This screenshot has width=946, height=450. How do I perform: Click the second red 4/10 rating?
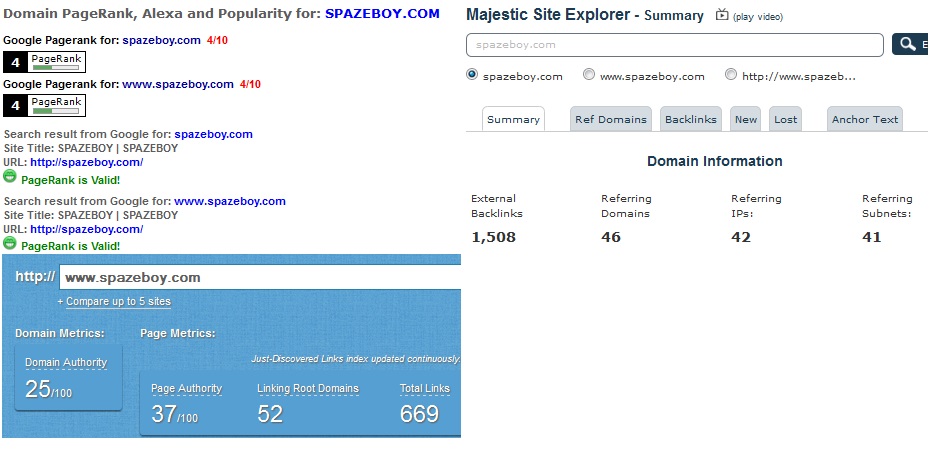[x=250, y=84]
